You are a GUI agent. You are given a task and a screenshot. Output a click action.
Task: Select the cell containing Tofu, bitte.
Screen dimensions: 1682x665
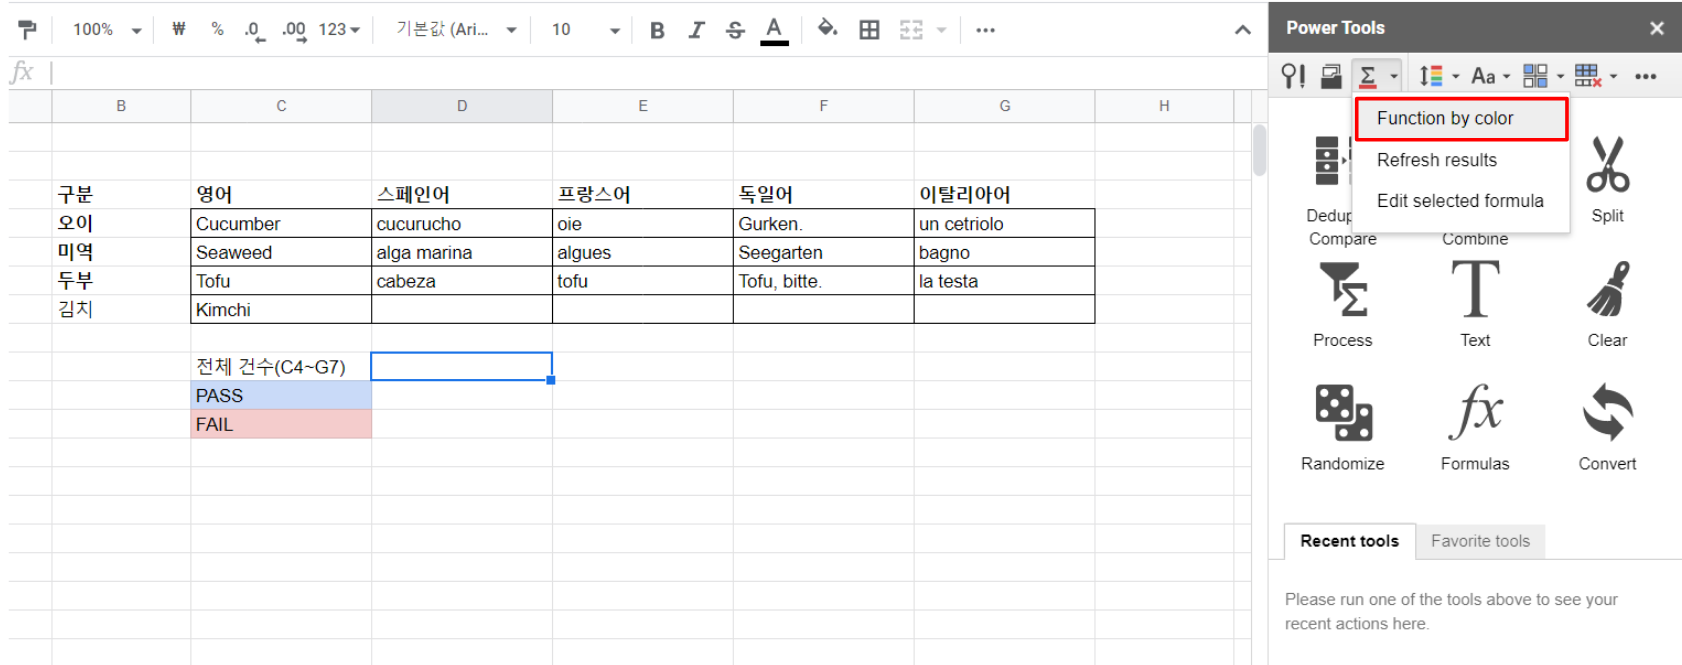824,281
